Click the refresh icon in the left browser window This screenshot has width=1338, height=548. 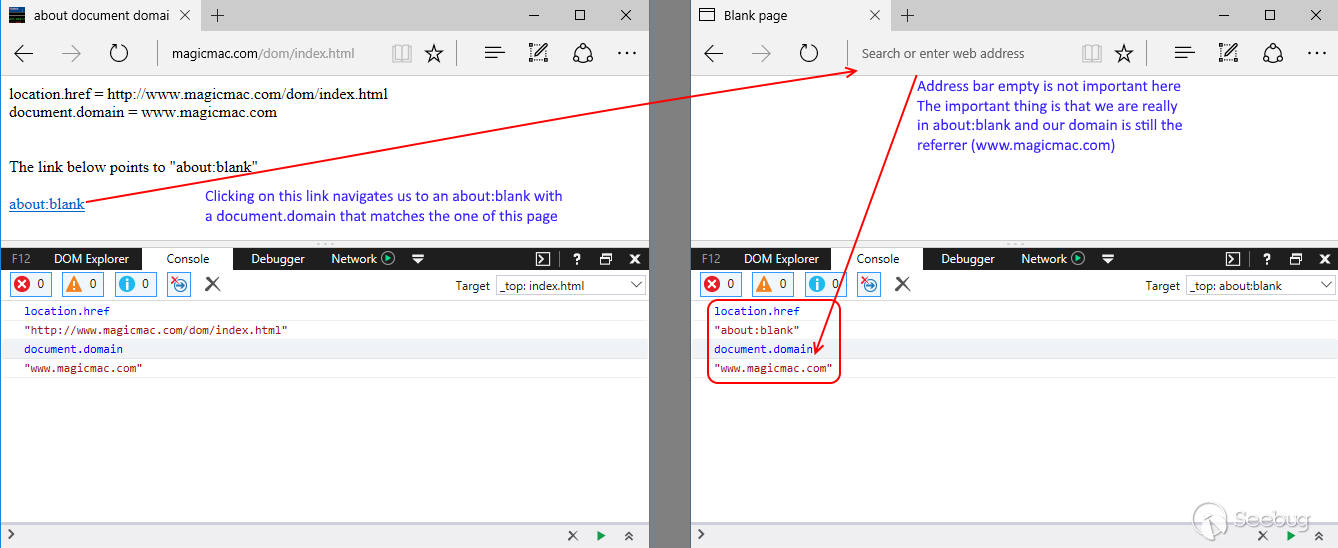pyautogui.click(x=119, y=54)
